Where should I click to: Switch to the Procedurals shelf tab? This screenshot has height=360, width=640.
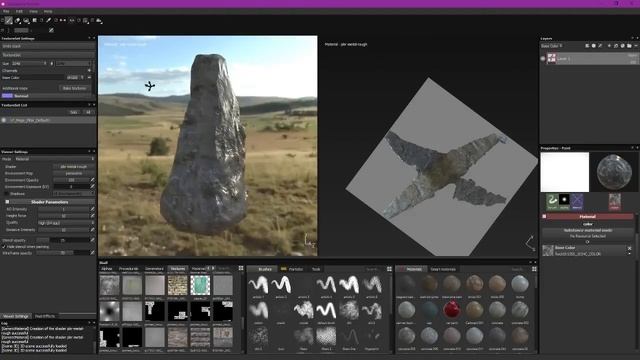point(129,269)
